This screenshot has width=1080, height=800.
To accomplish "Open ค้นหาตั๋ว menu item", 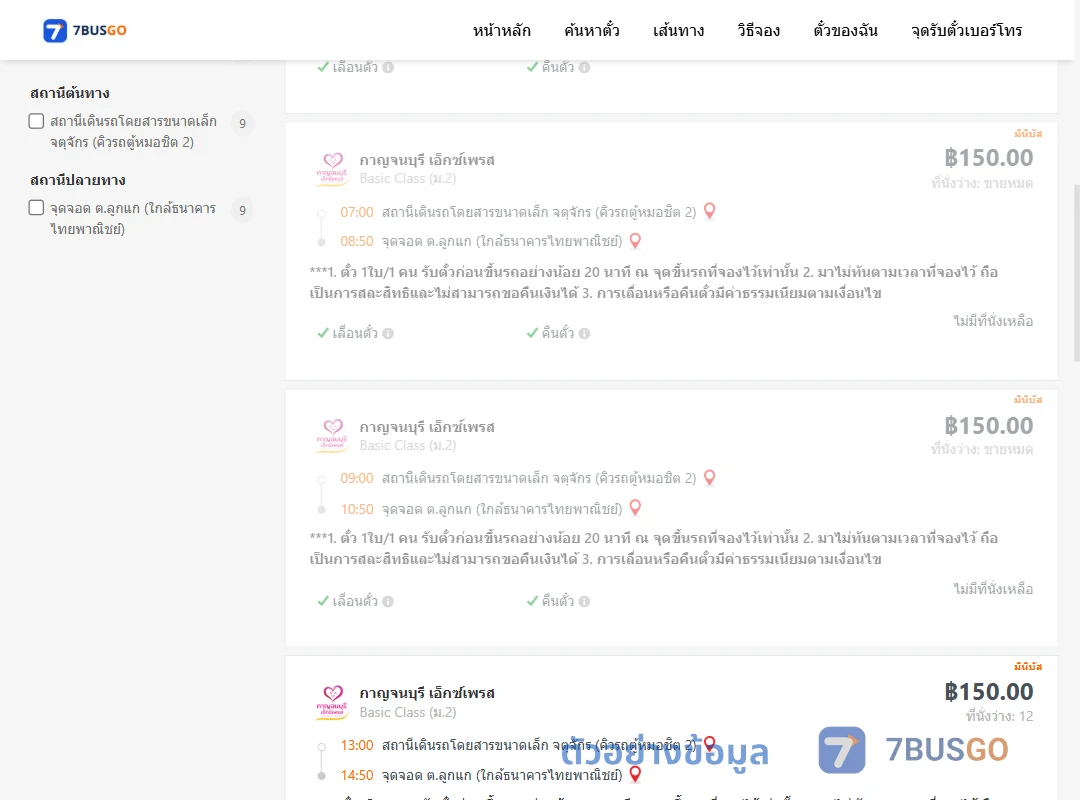I will [x=592, y=30].
